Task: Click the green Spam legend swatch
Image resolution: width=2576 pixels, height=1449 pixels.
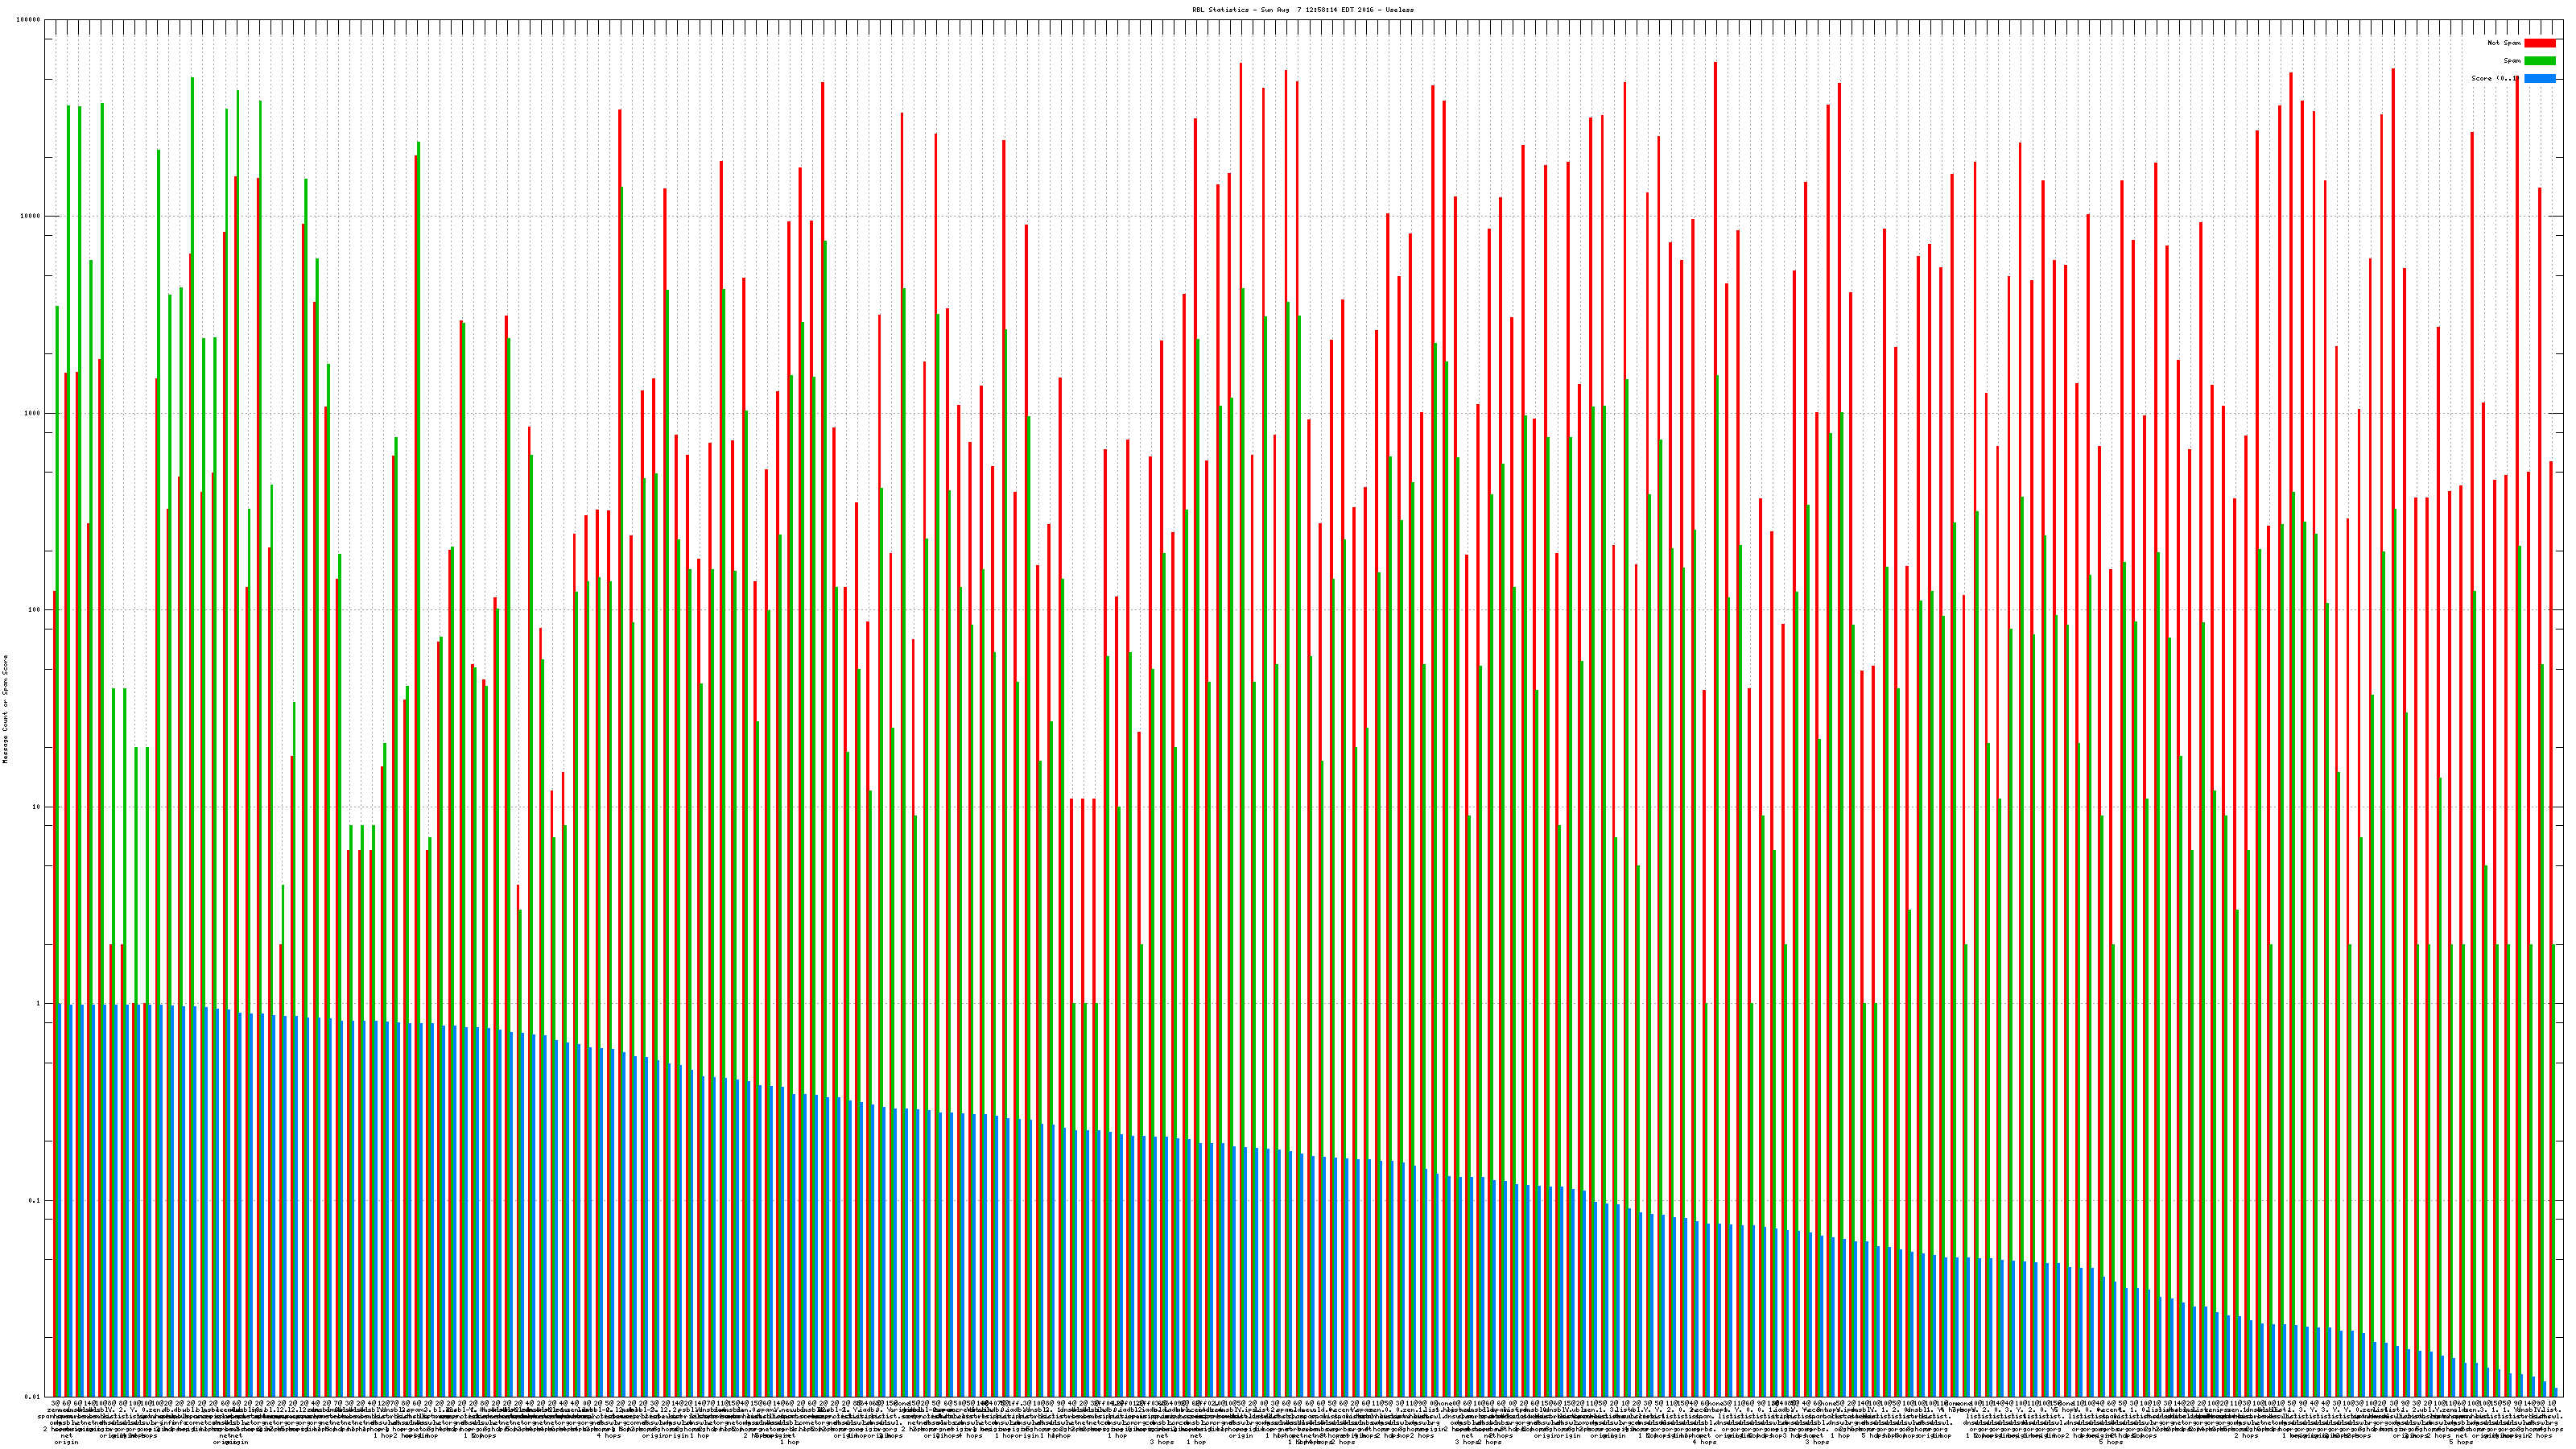Action: [2539, 61]
